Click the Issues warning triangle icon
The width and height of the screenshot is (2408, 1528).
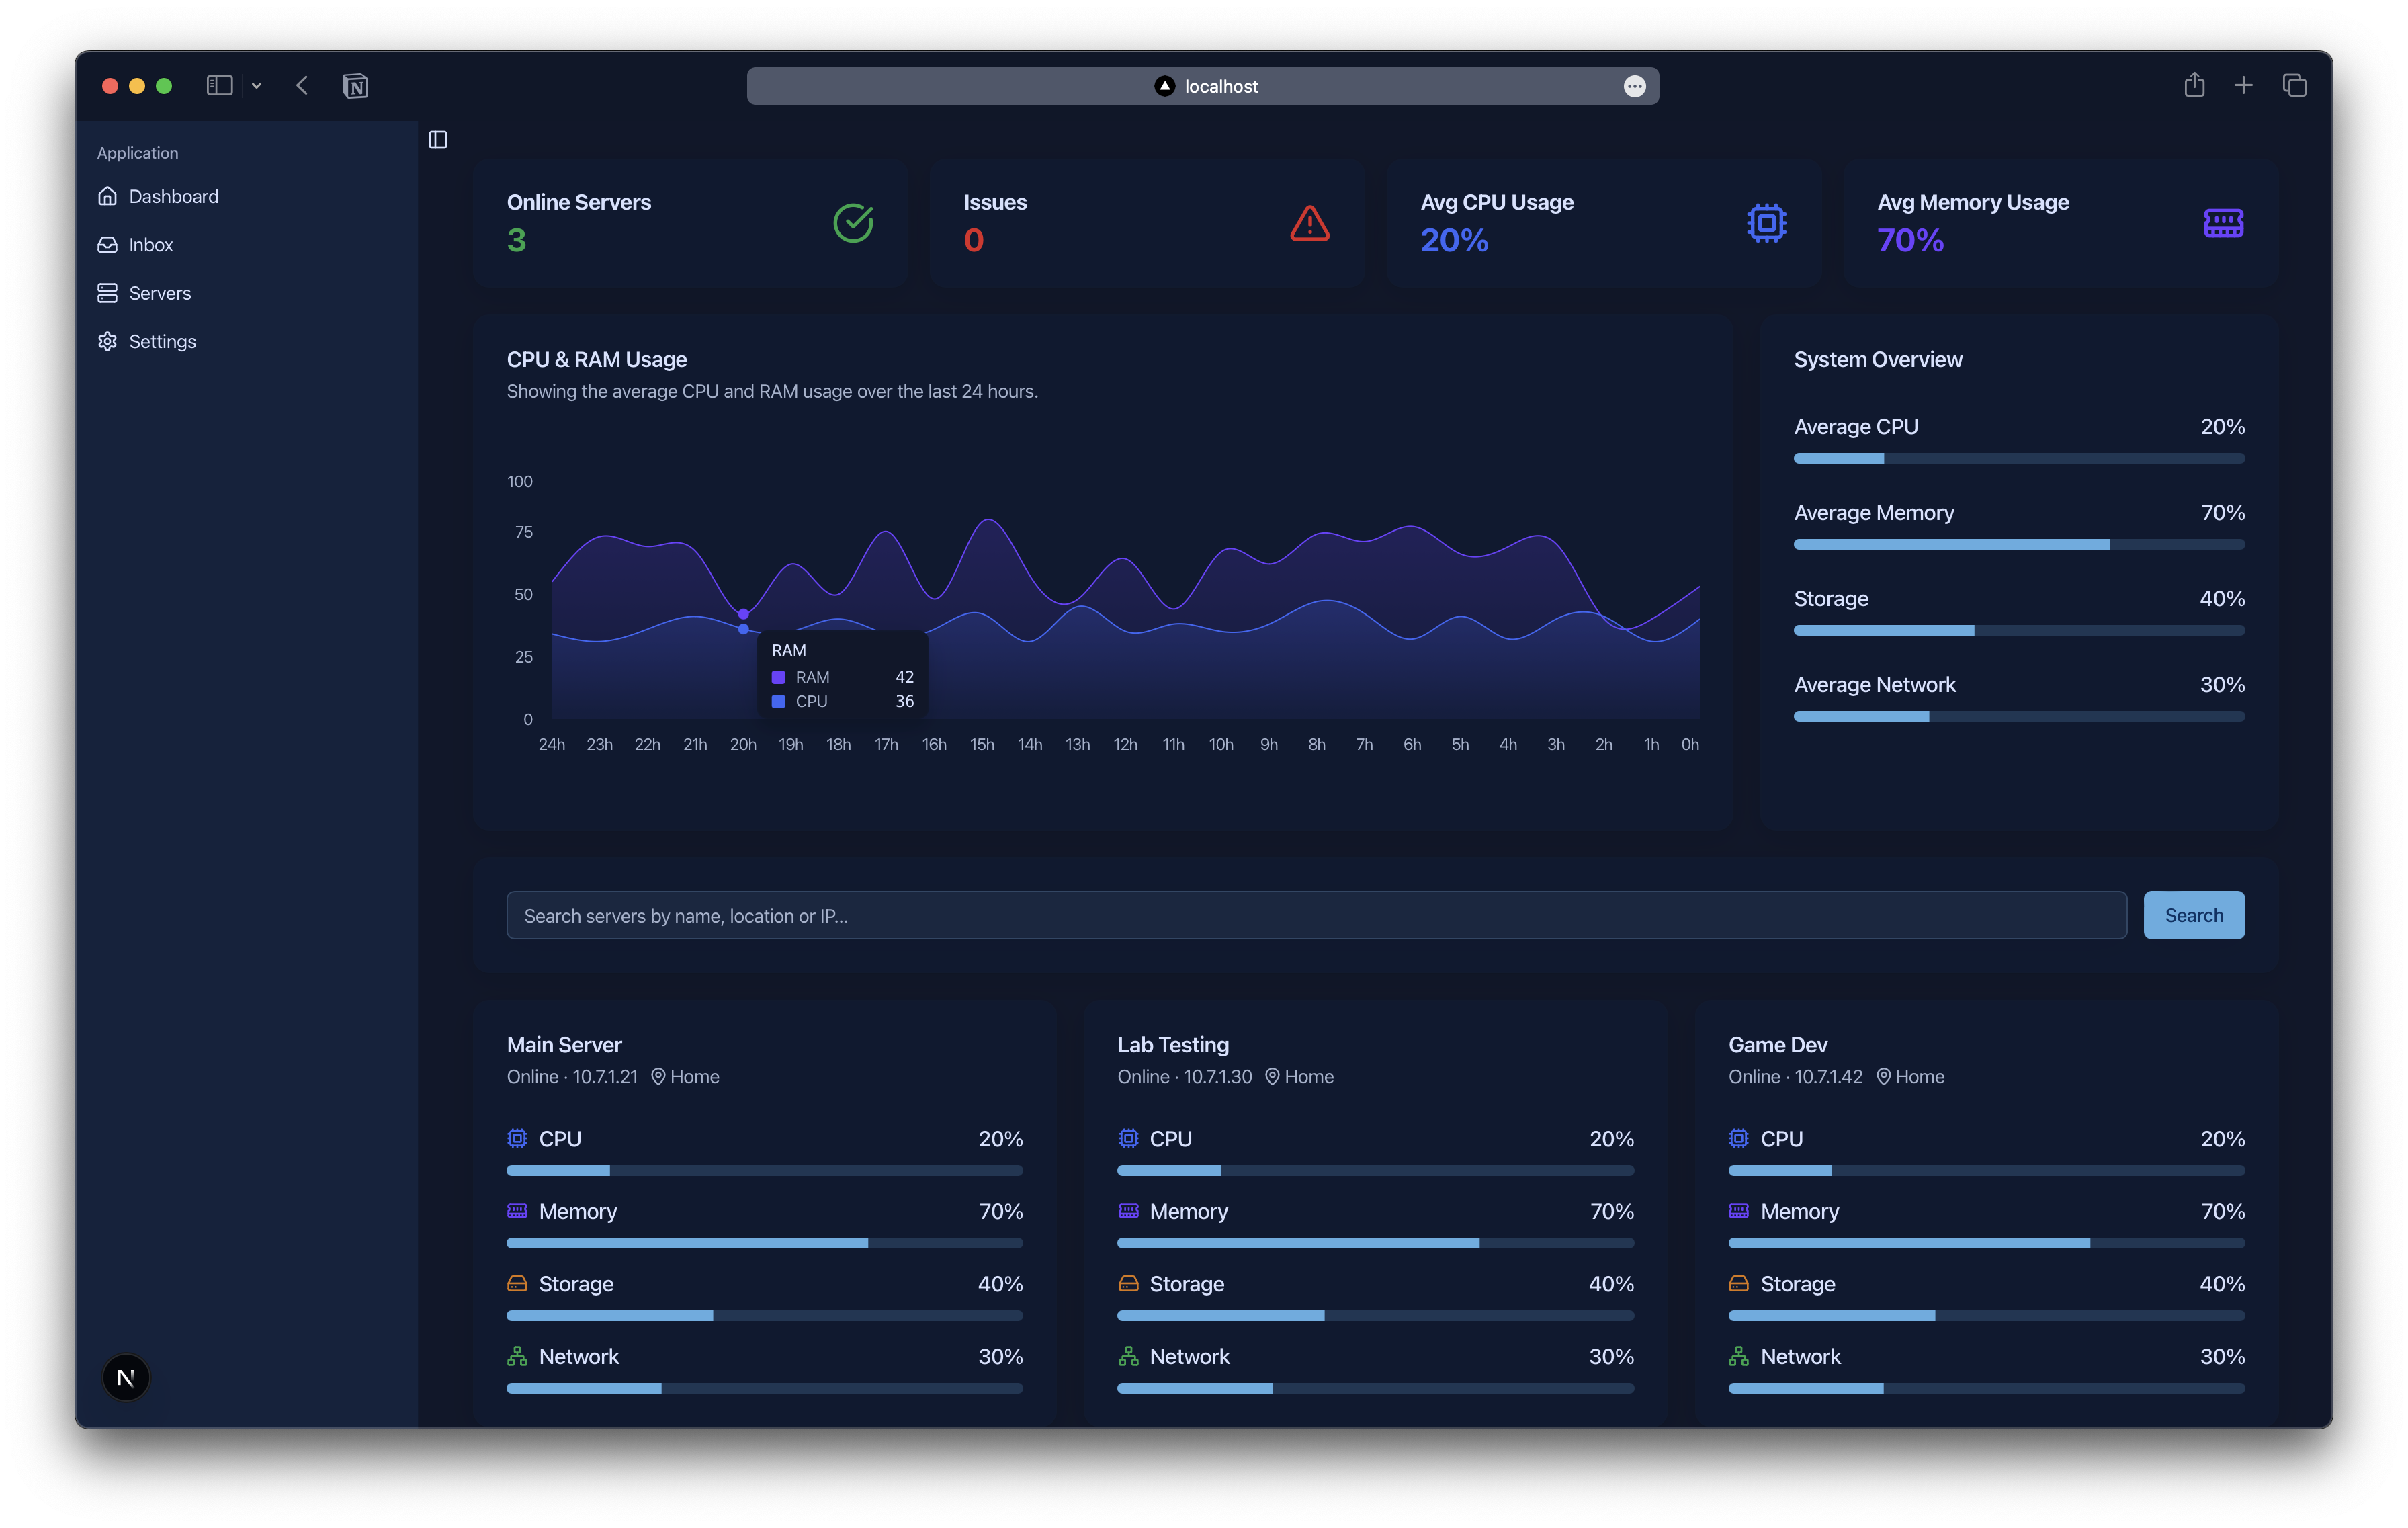pos(1310,223)
